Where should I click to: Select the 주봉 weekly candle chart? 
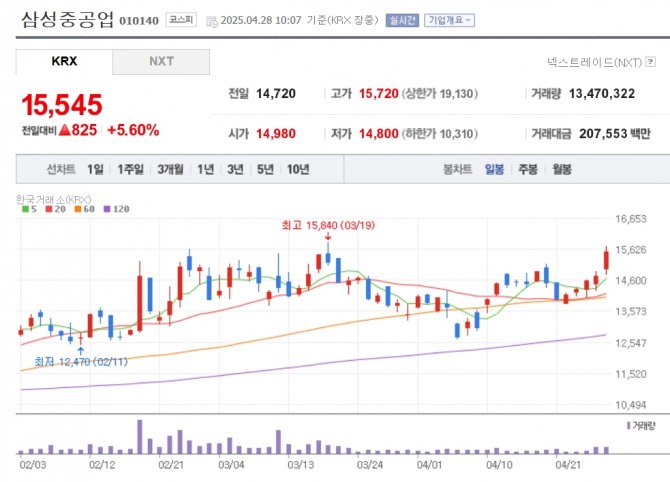[x=528, y=170]
